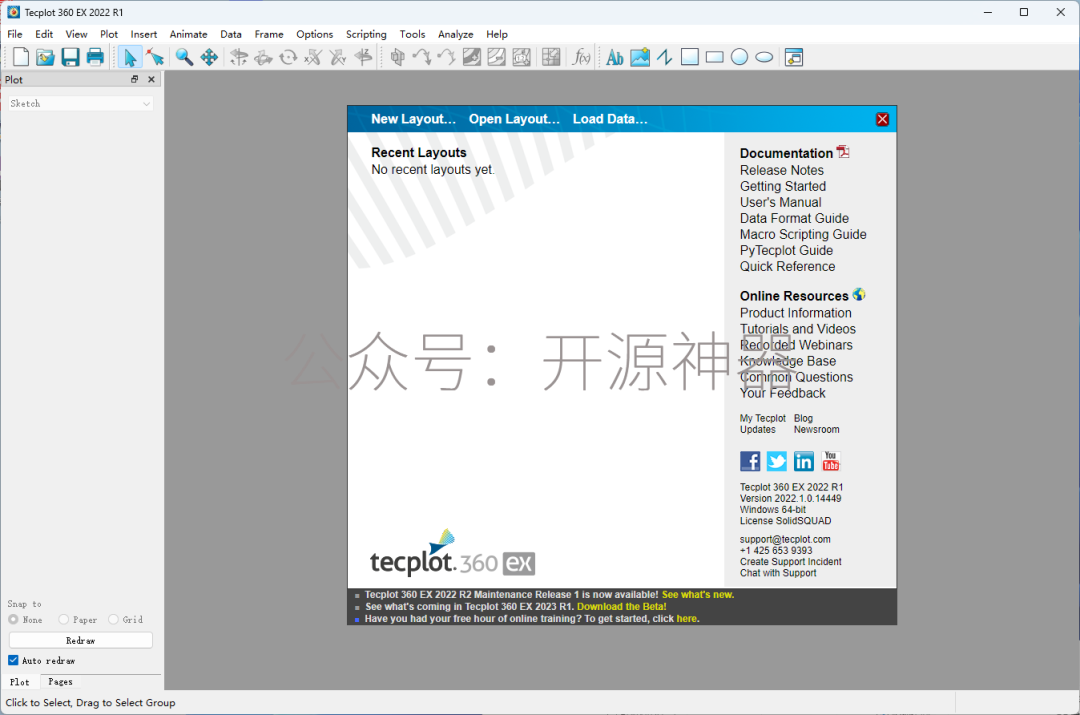Viewport: 1080px width, 715px height.
Task: Close the welcome screen with red X
Action: coord(882,119)
